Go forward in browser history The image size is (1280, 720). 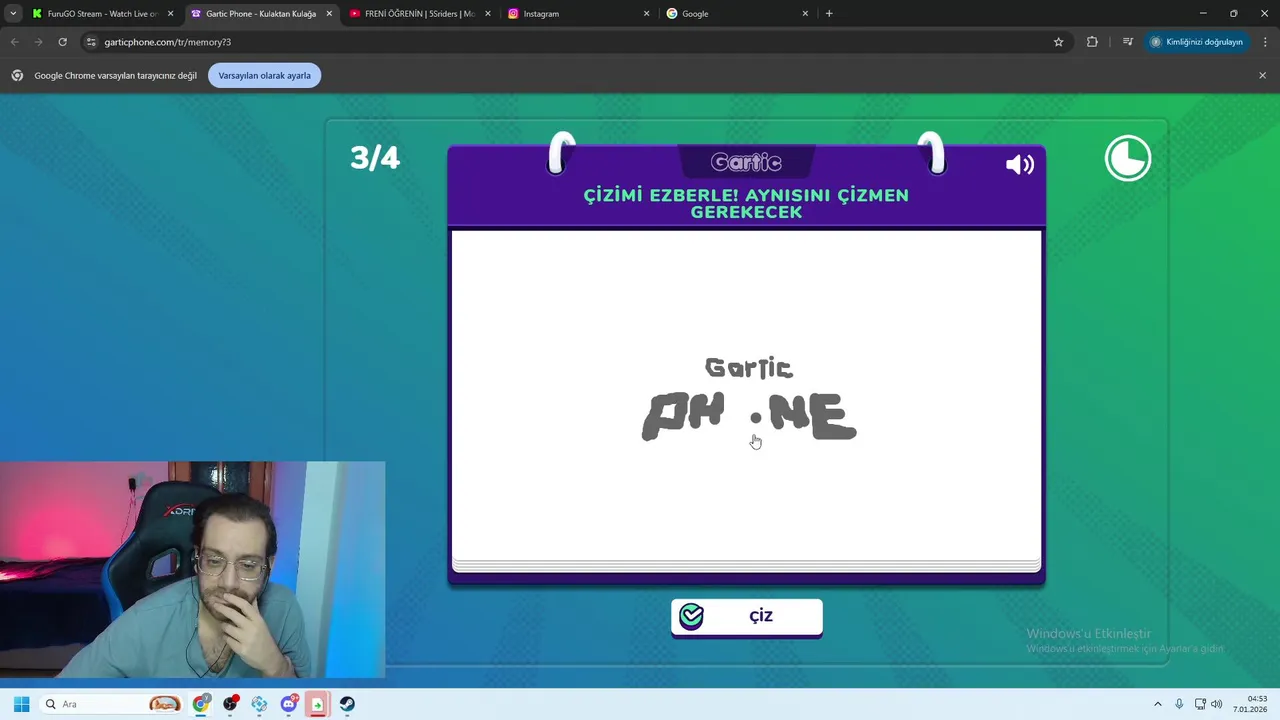pyautogui.click(x=38, y=42)
